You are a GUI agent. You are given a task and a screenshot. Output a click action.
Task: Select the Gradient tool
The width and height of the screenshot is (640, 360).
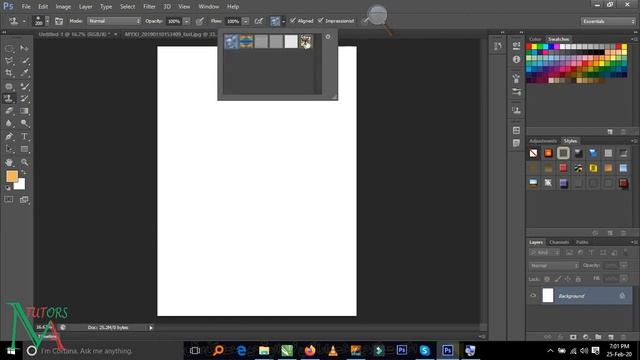pos(24,111)
